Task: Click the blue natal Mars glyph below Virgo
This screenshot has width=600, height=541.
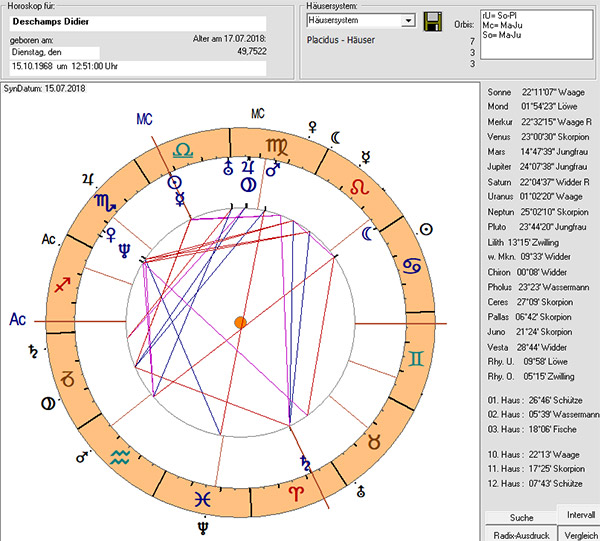Action: coord(272,169)
